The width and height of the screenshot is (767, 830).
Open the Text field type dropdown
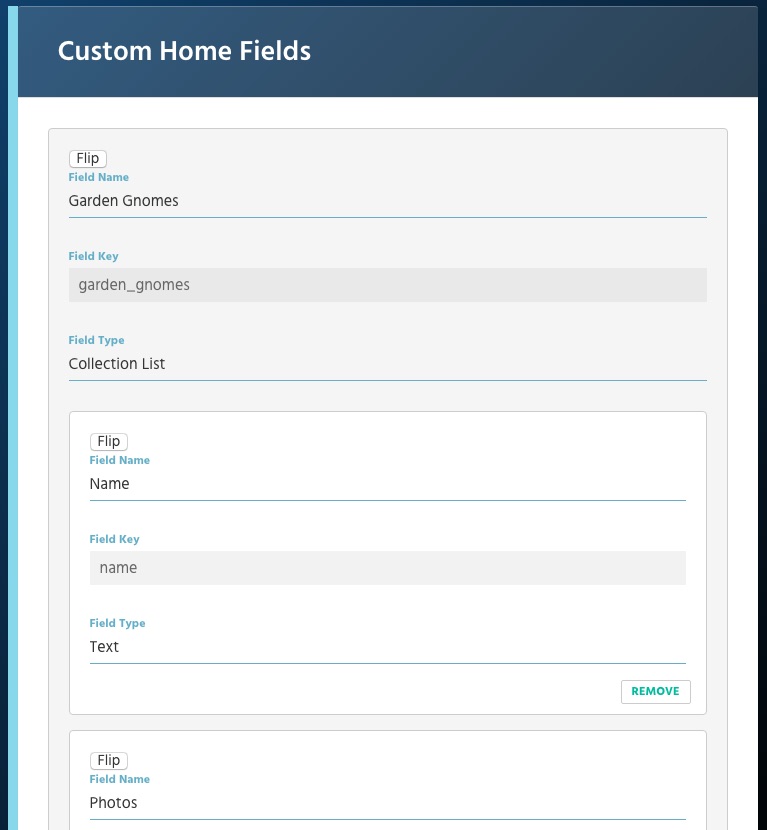387,647
